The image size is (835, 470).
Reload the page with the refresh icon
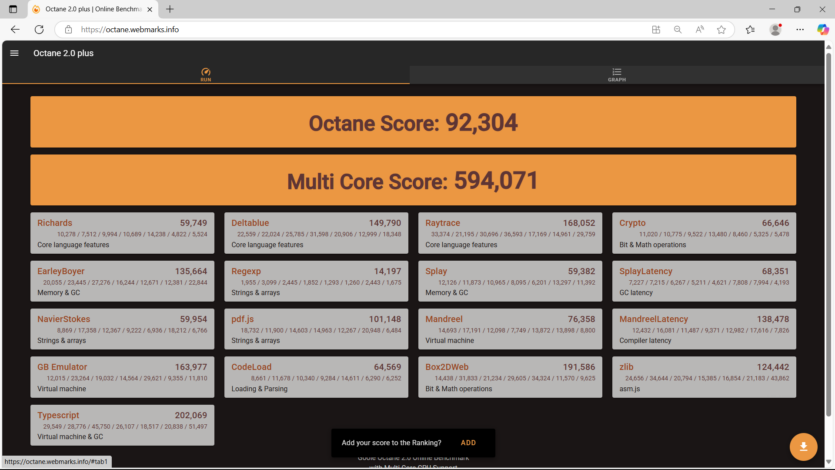(x=39, y=30)
